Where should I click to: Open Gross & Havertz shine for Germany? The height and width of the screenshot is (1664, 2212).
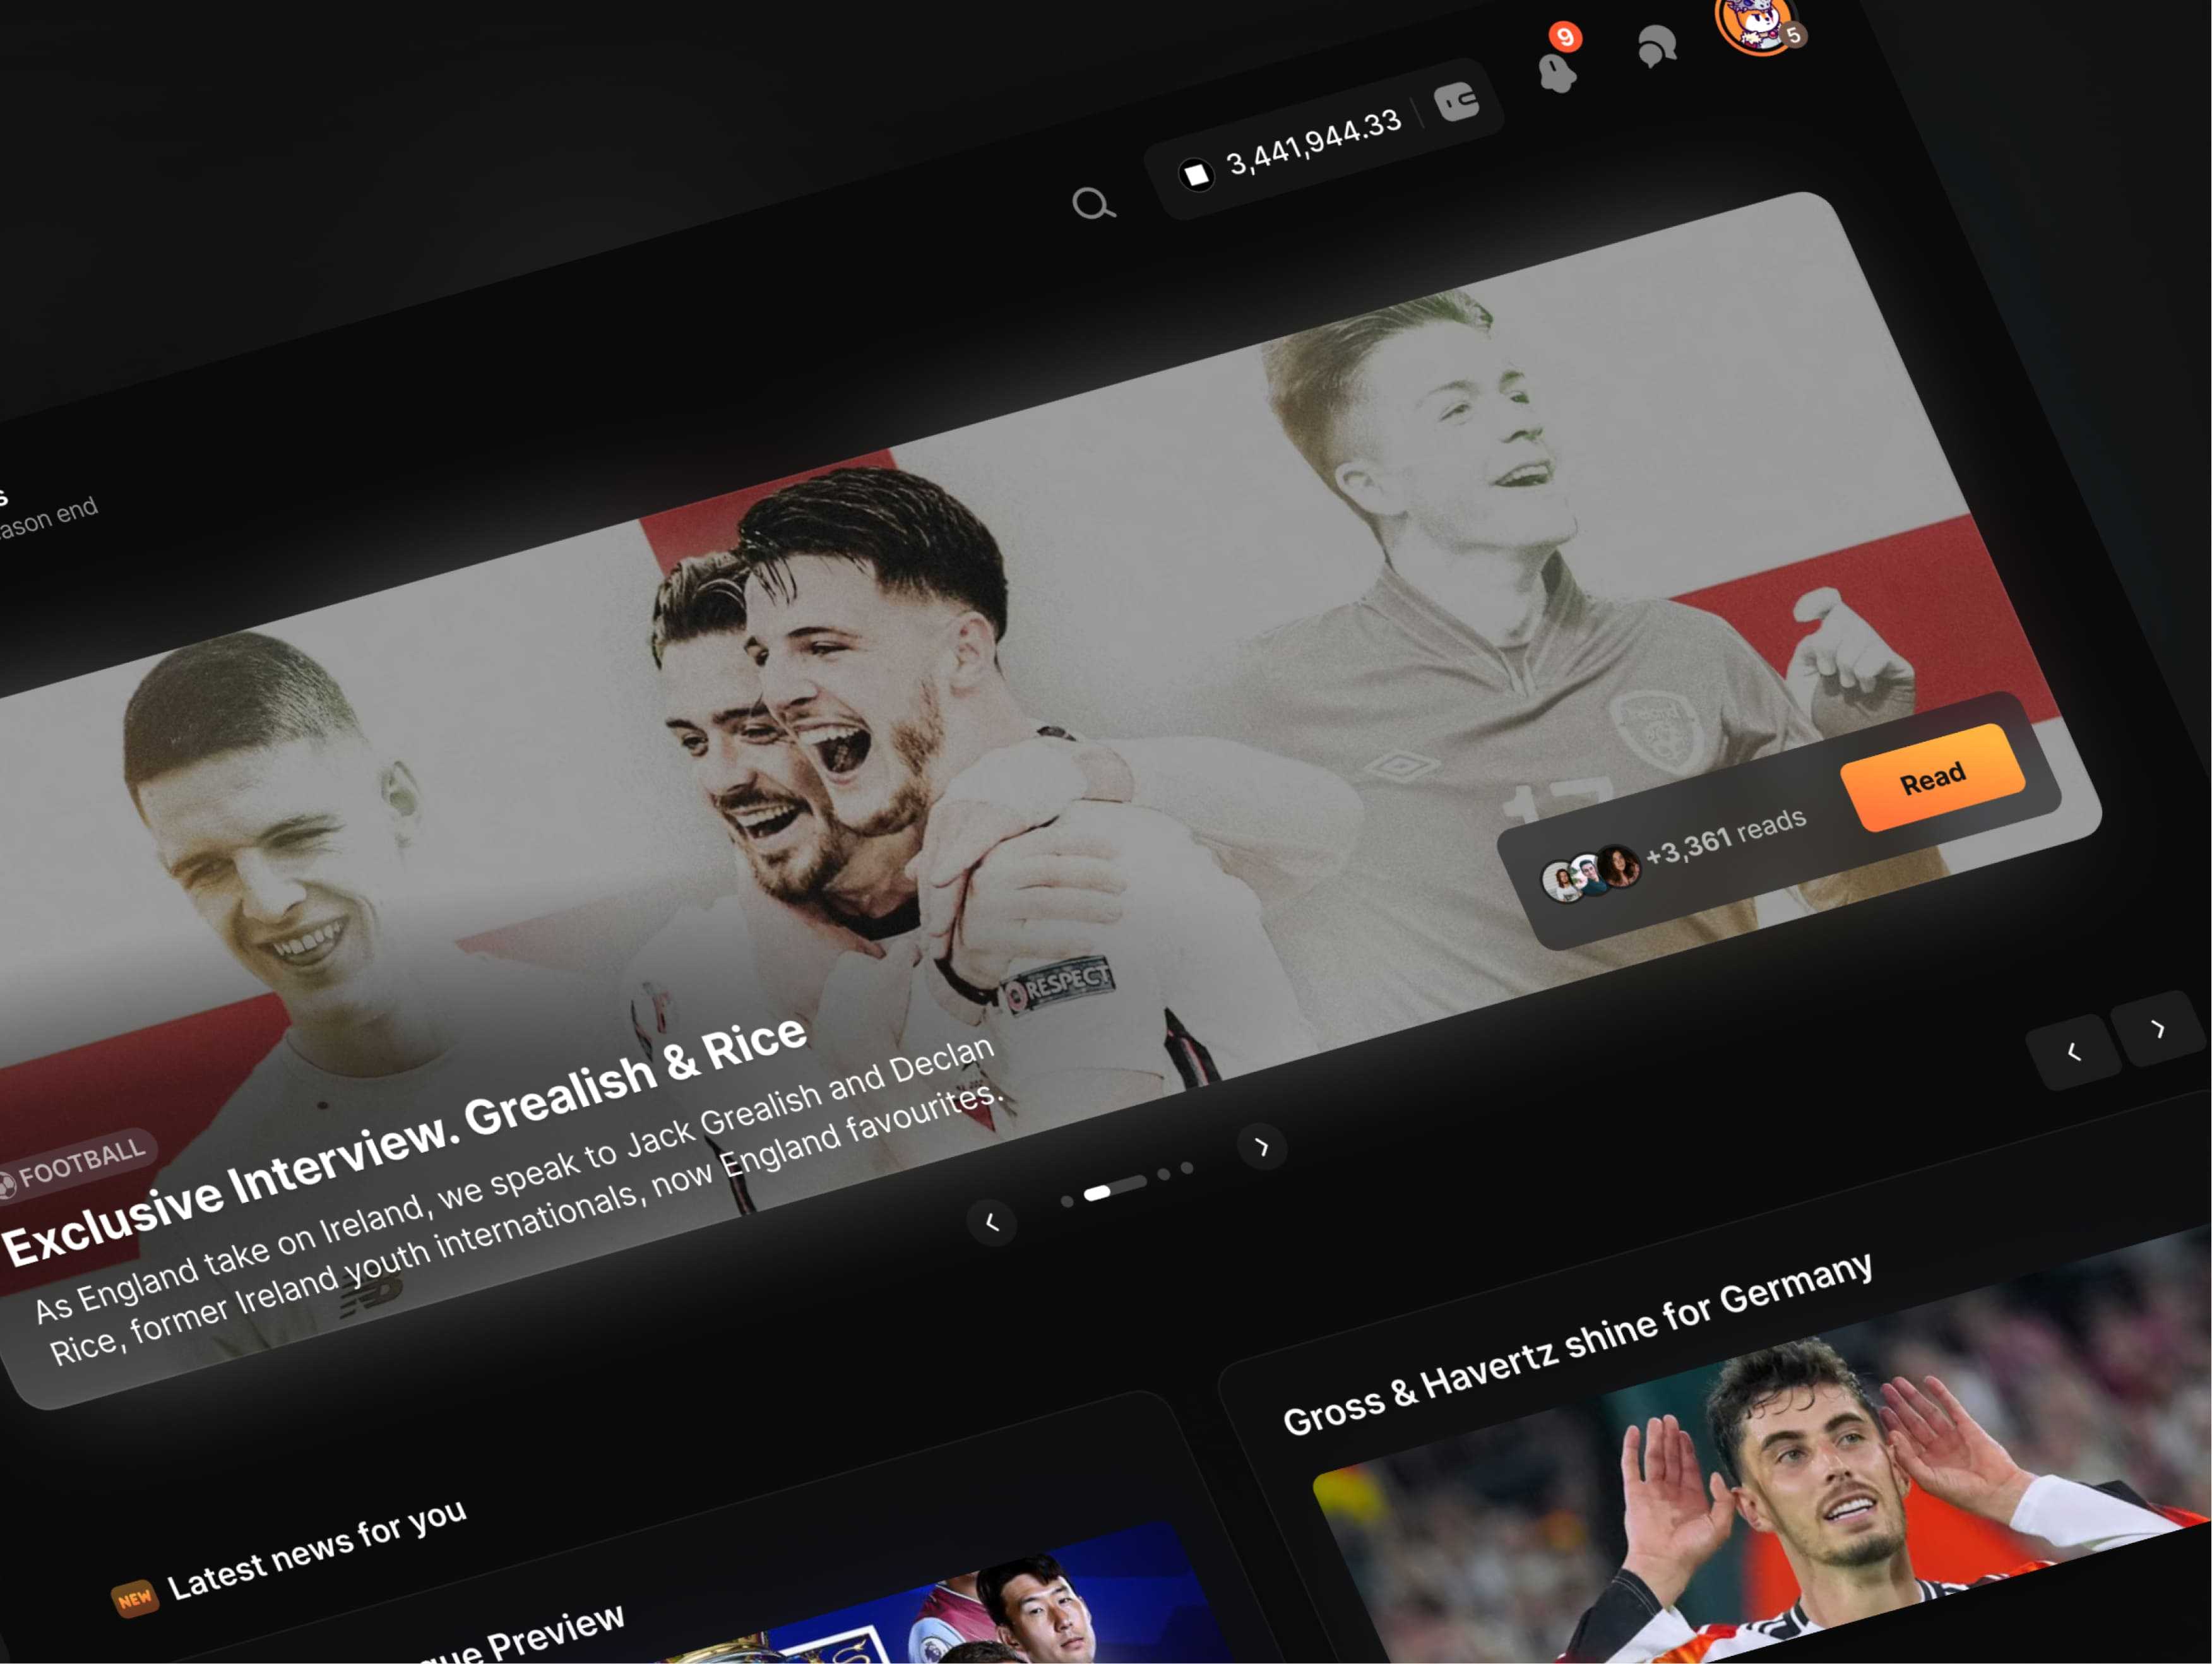(x=1577, y=1343)
